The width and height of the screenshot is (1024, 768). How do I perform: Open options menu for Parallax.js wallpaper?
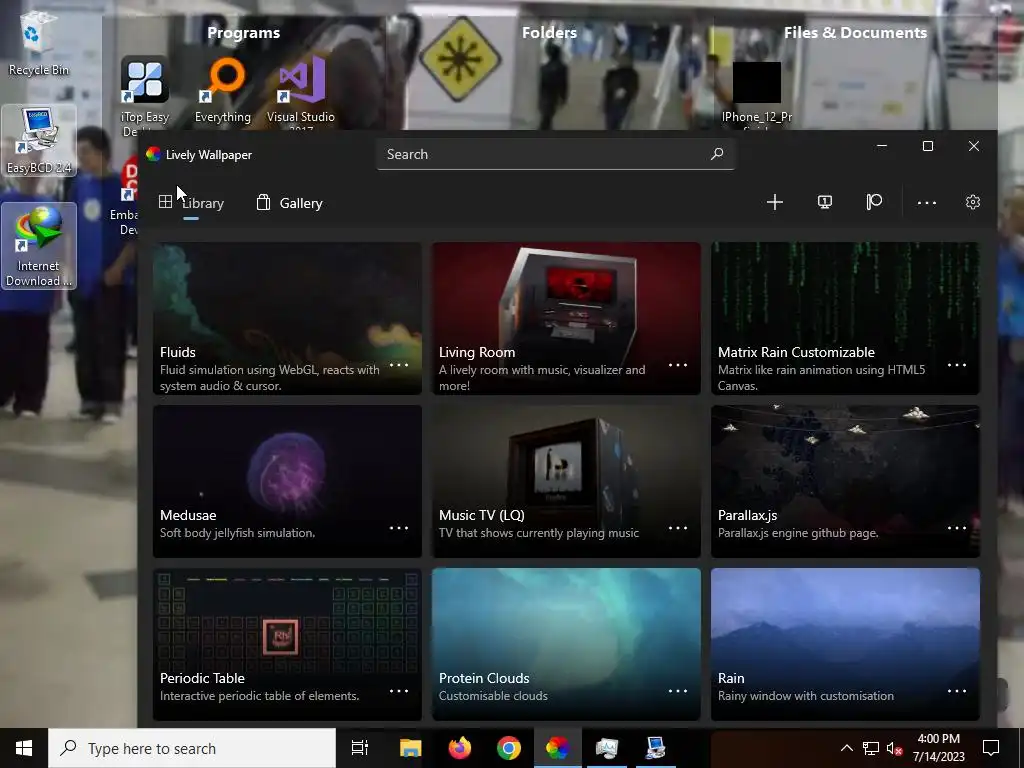957,528
